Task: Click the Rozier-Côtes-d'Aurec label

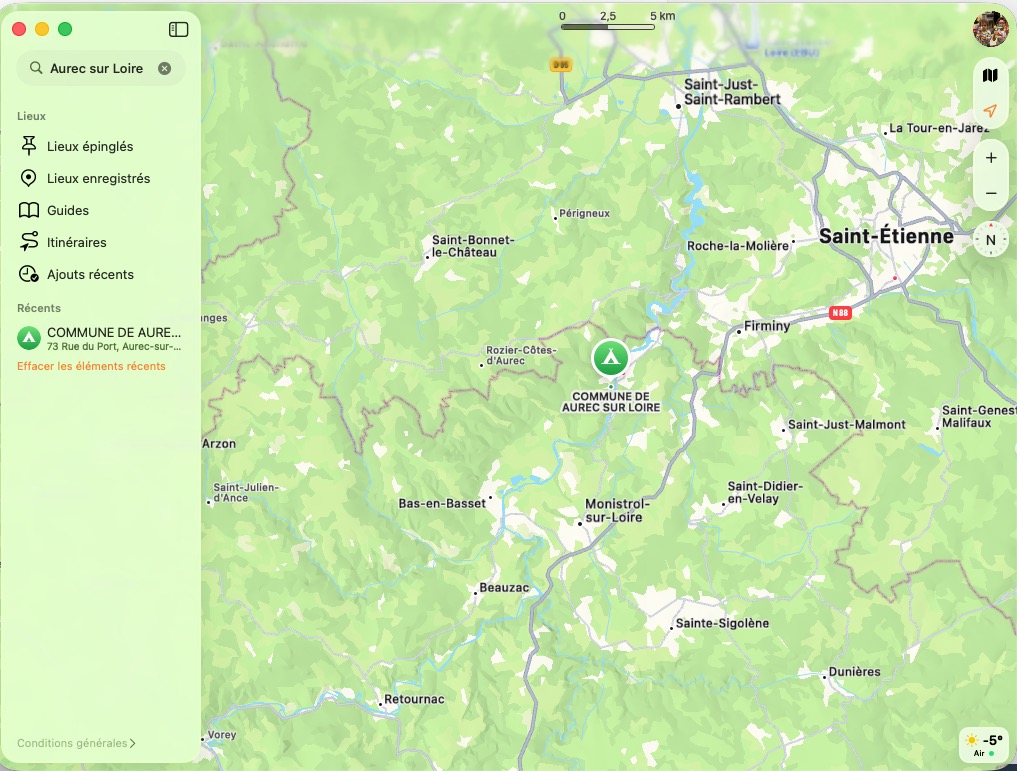Action: pyautogui.click(x=521, y=355)
